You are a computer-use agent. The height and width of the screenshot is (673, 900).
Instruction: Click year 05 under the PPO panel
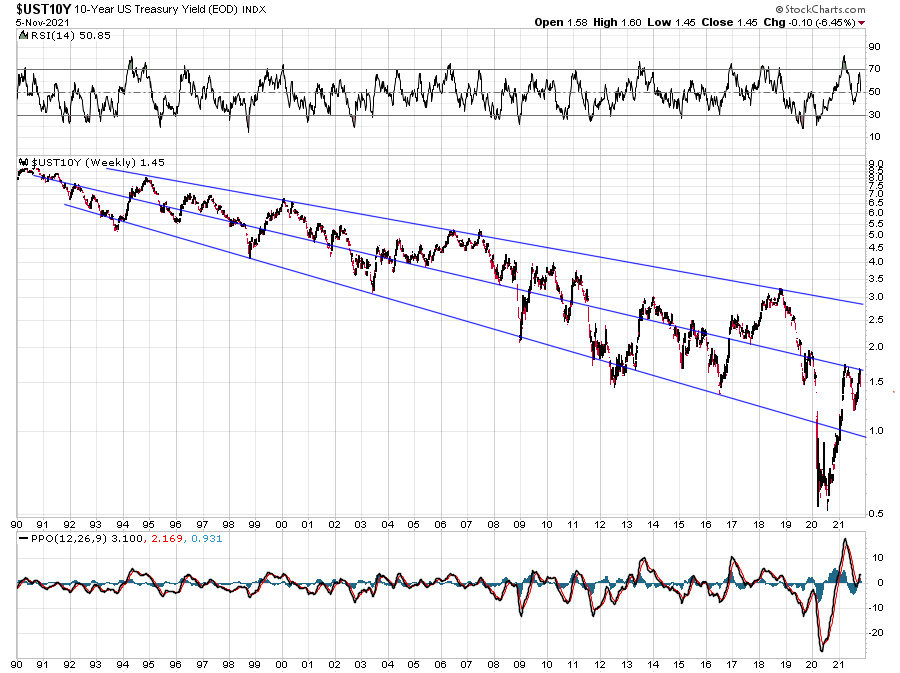414,665
